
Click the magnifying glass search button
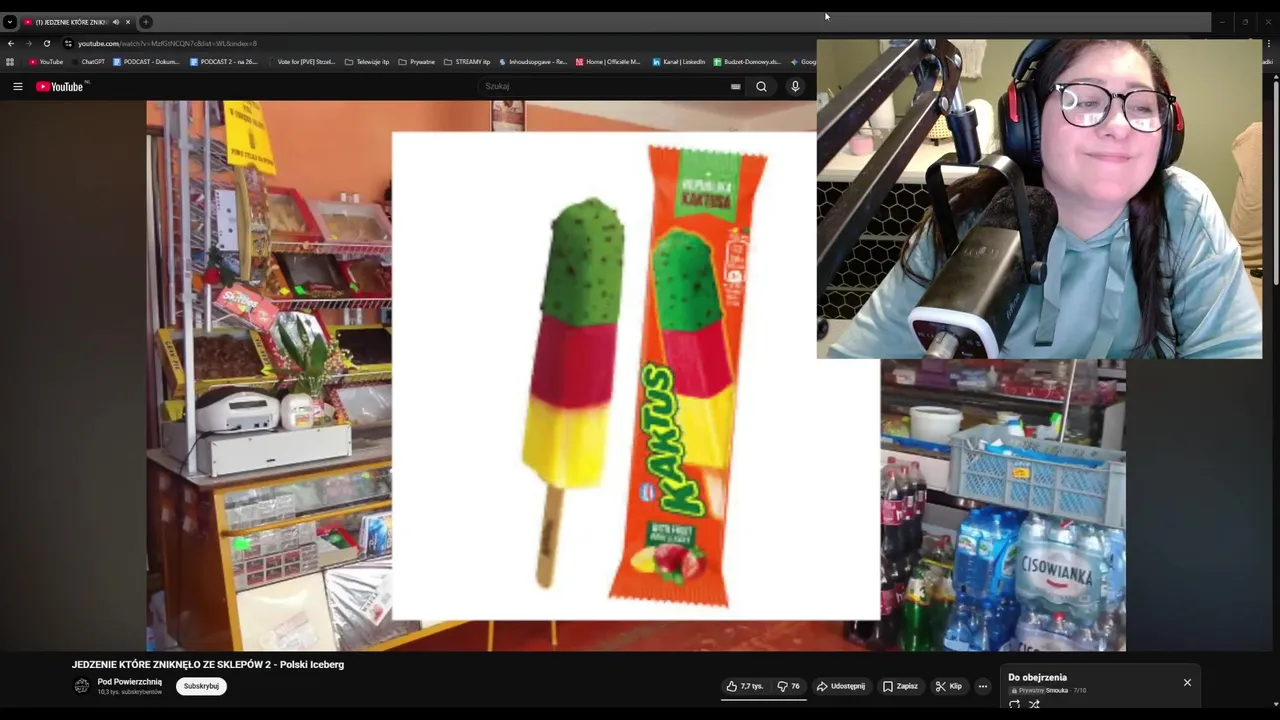[761, 87]
